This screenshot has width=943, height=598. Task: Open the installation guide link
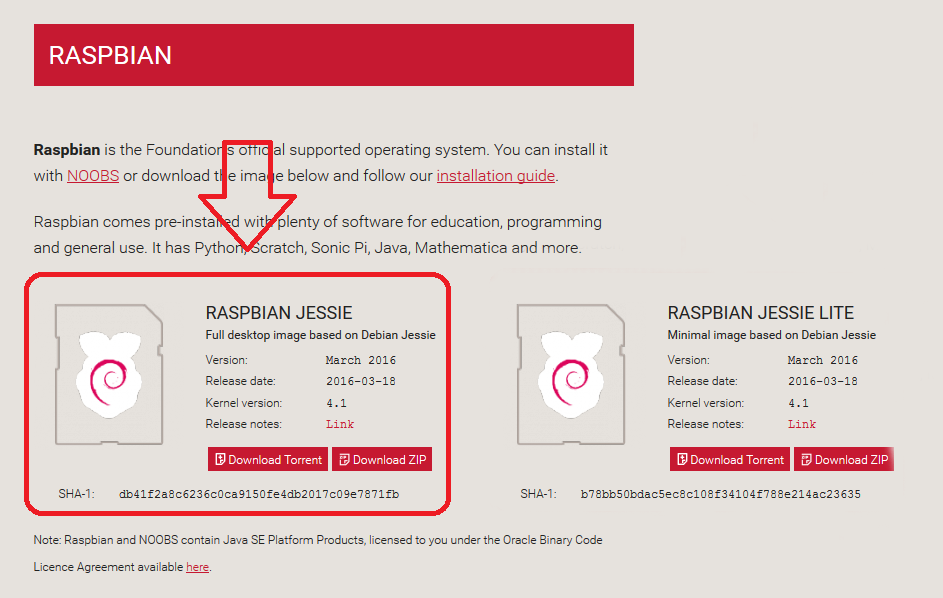(x=496, y=176)
